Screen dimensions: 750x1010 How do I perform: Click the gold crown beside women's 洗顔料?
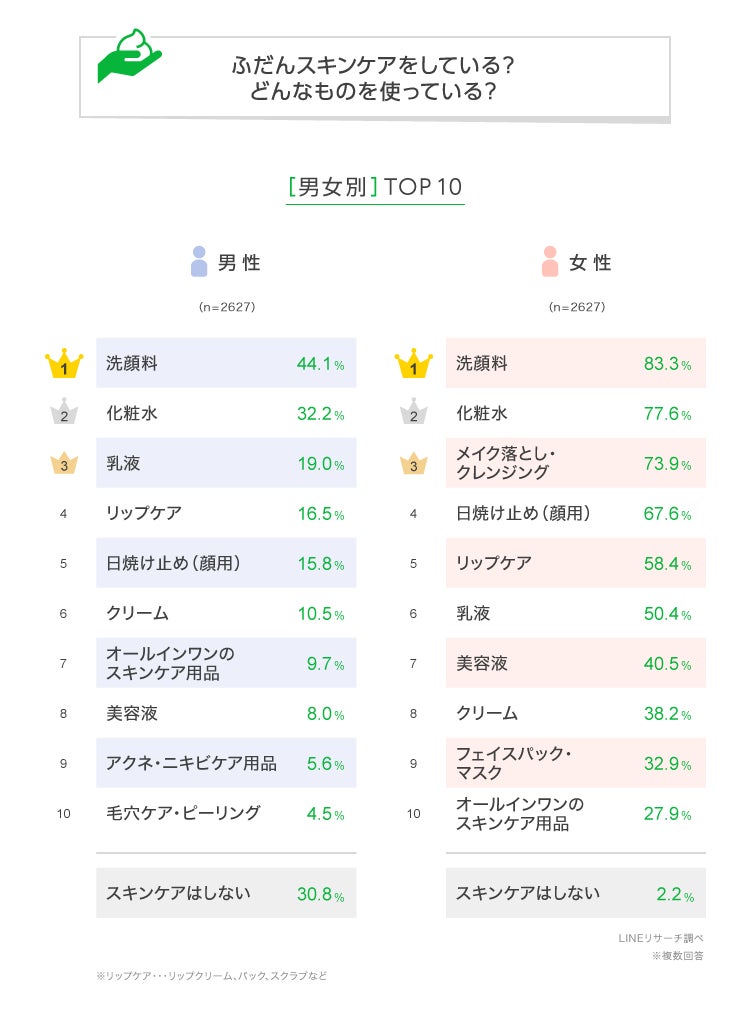[x=413, y=364]
